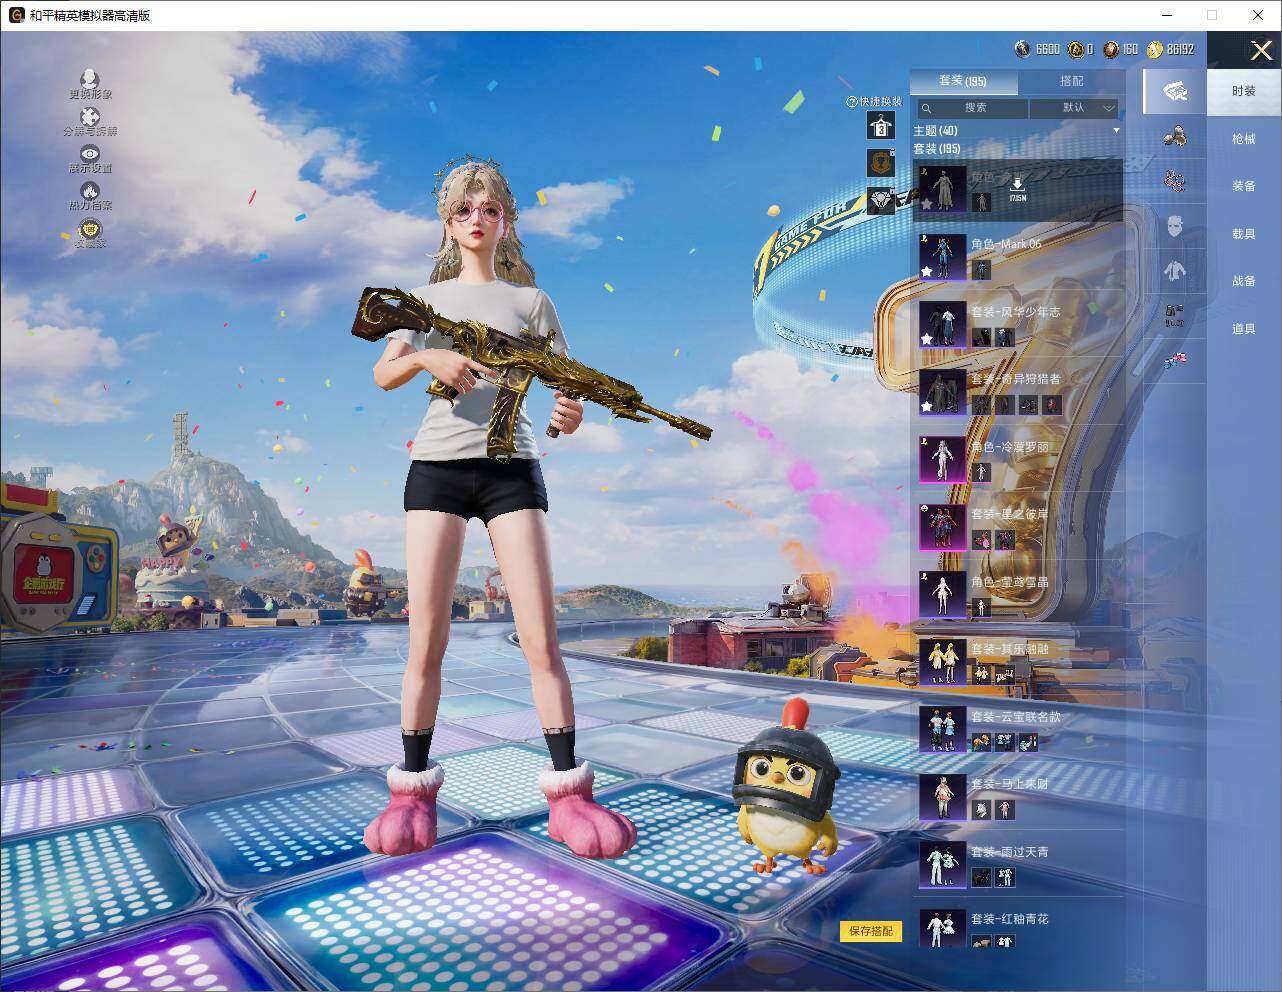This screenshot has width=1282, height=992.
Task: Select the 套装-奇异狩猎者 outfit thumbnail
Action: coord(943,392)
